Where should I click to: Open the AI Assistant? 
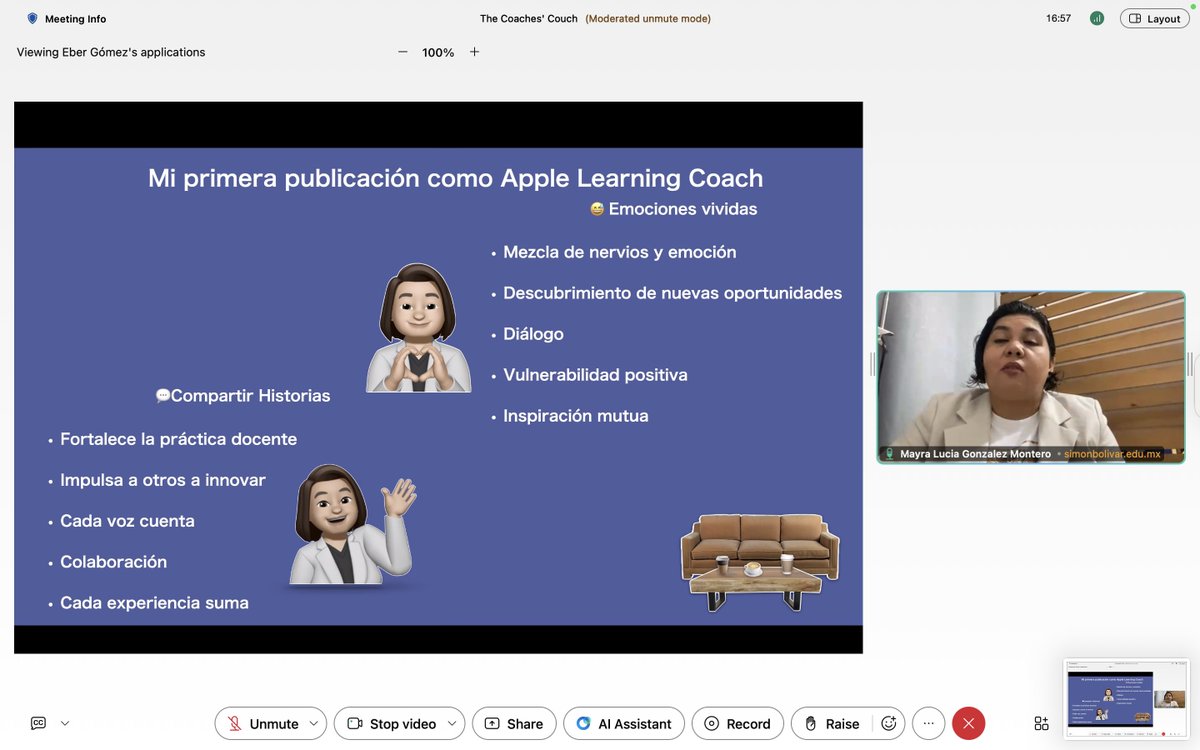624,723
